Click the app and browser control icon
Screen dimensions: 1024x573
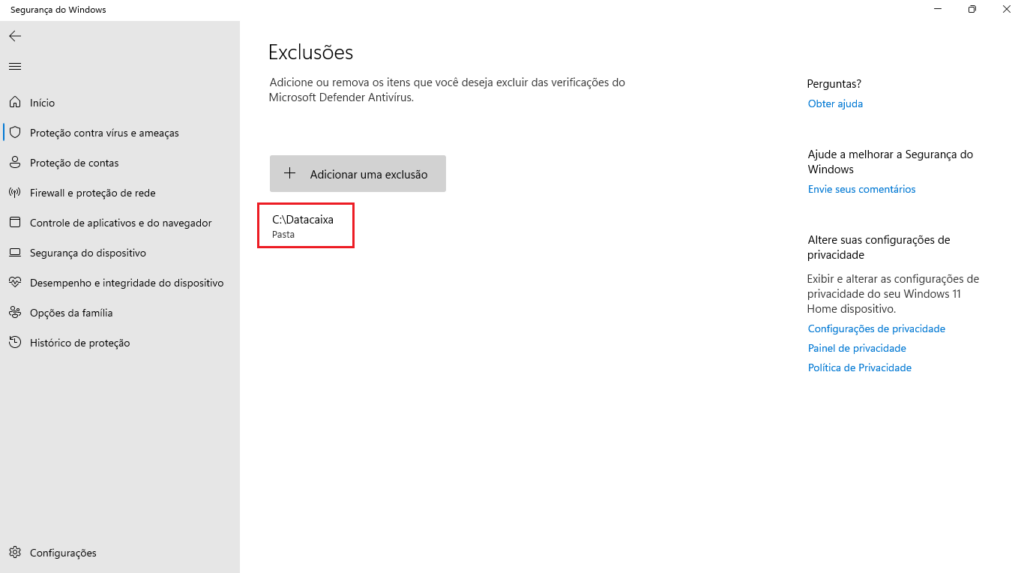tap(15, 223)
